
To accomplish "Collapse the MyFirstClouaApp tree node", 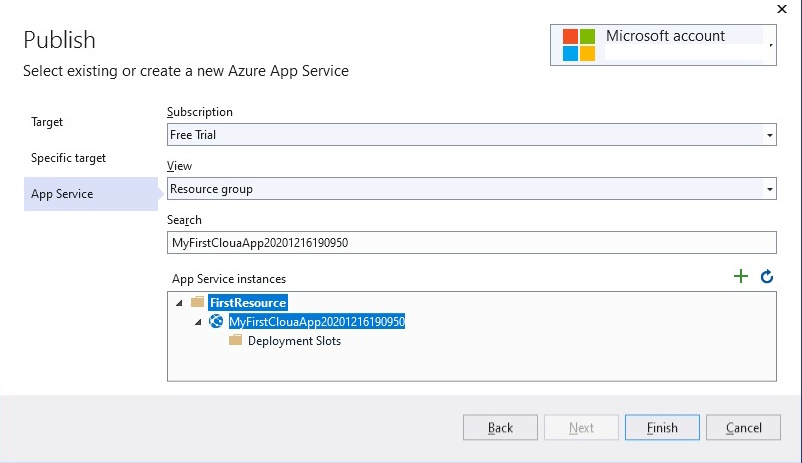I will (198, 322).
